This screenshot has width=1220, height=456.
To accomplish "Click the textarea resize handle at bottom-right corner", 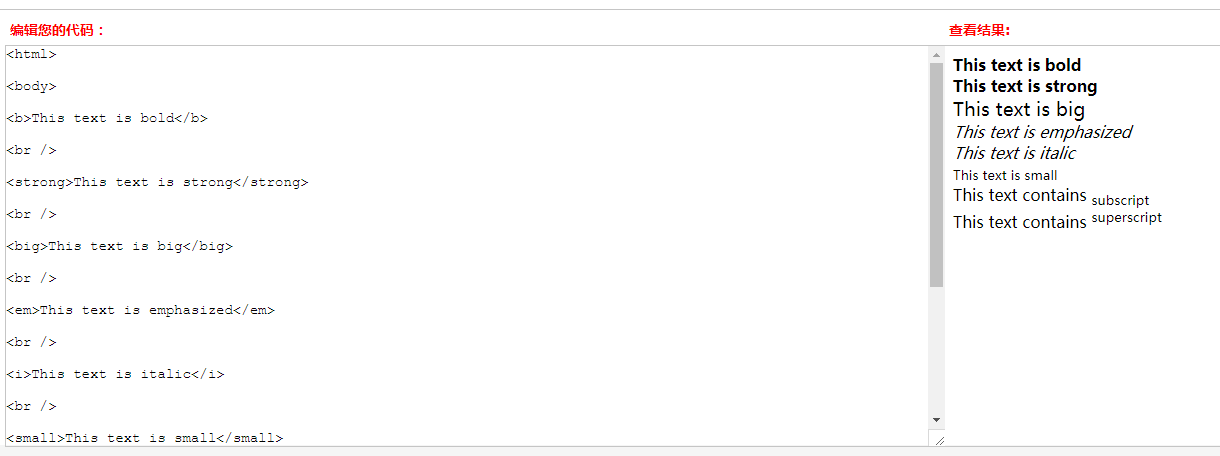I will pos(938,438).
